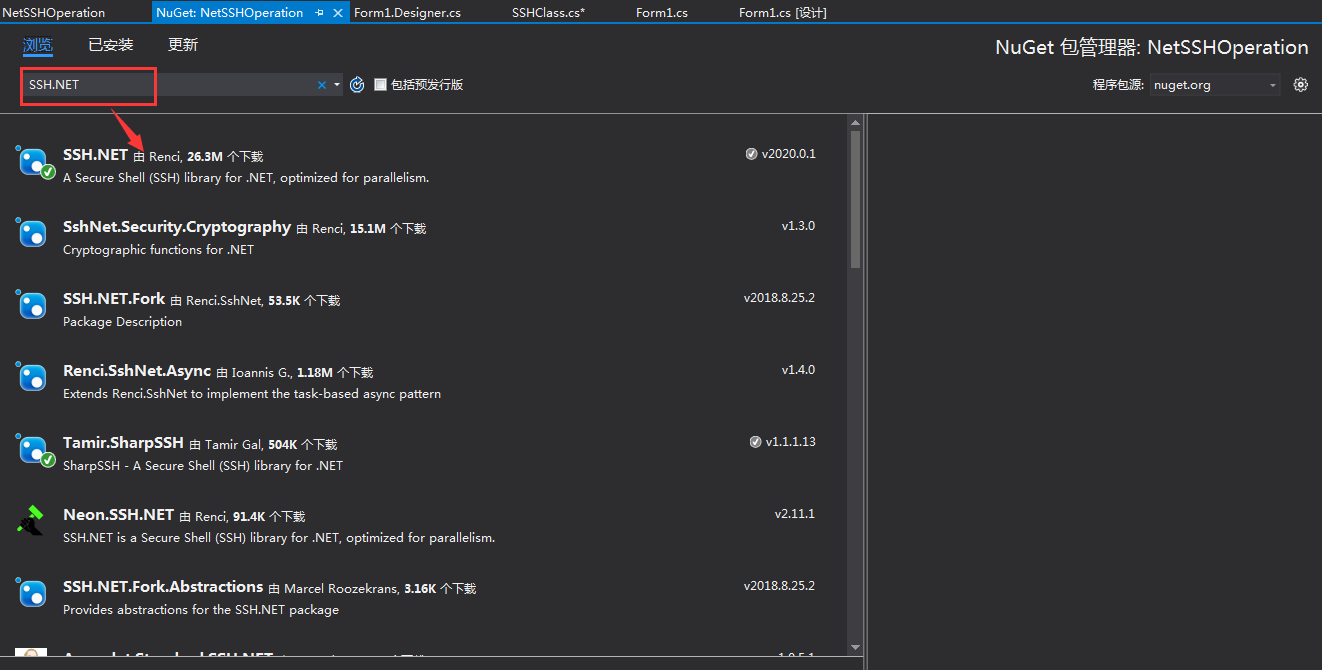Click the SSH.NET.Fork package icon
The height and width of the screenshot is (670, 1322).
(x=32, y=306)
